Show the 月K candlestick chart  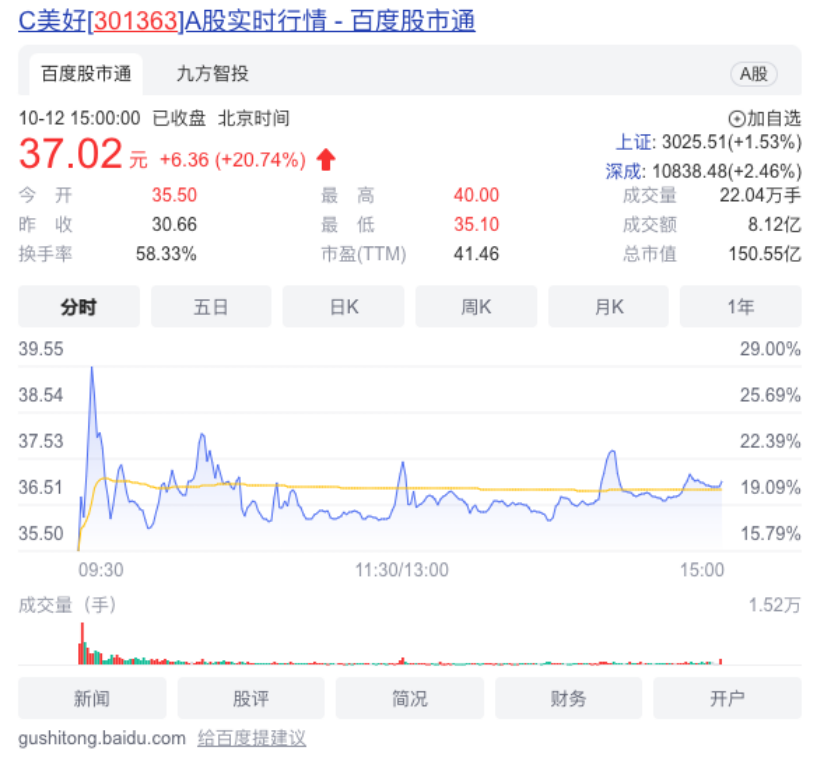(608, 307)
